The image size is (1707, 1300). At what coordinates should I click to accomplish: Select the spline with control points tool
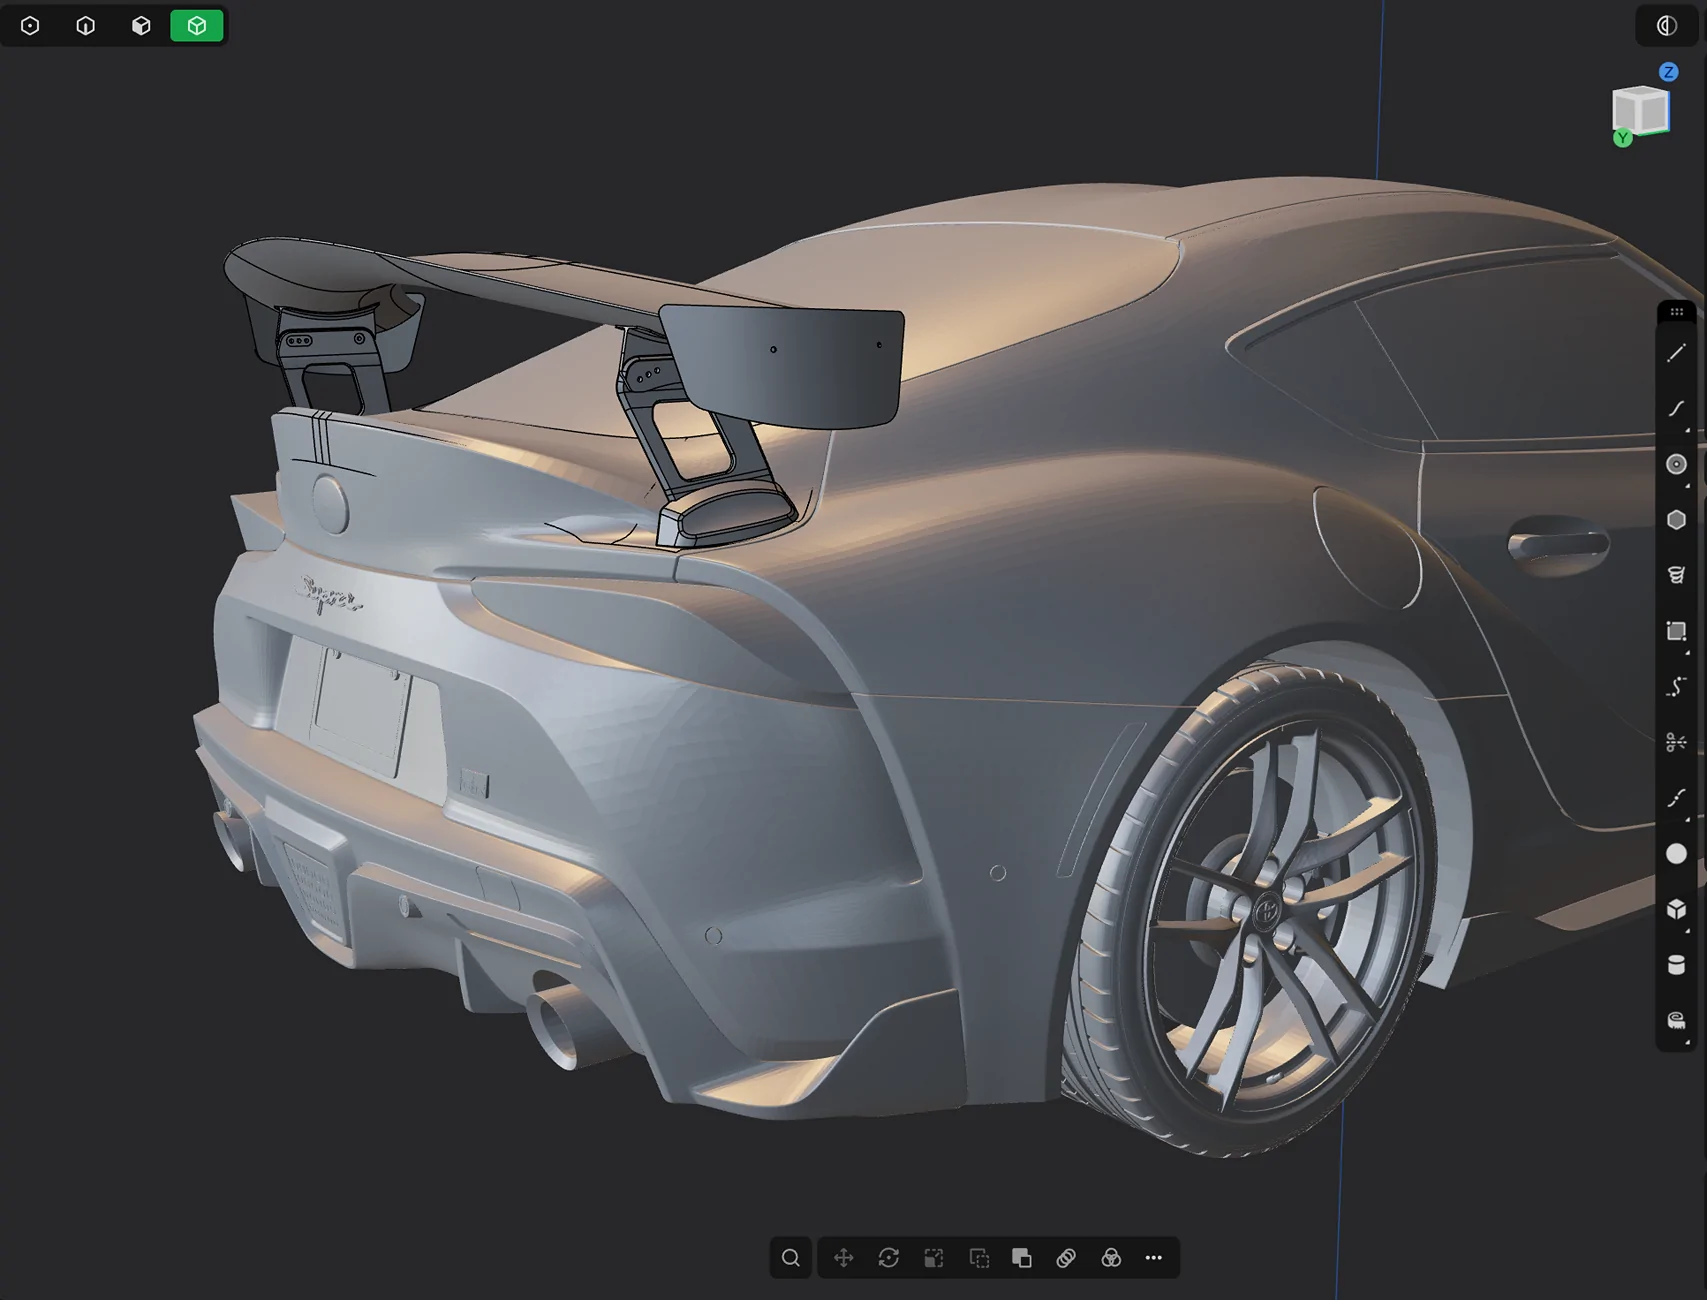[x=1677, y=687]
